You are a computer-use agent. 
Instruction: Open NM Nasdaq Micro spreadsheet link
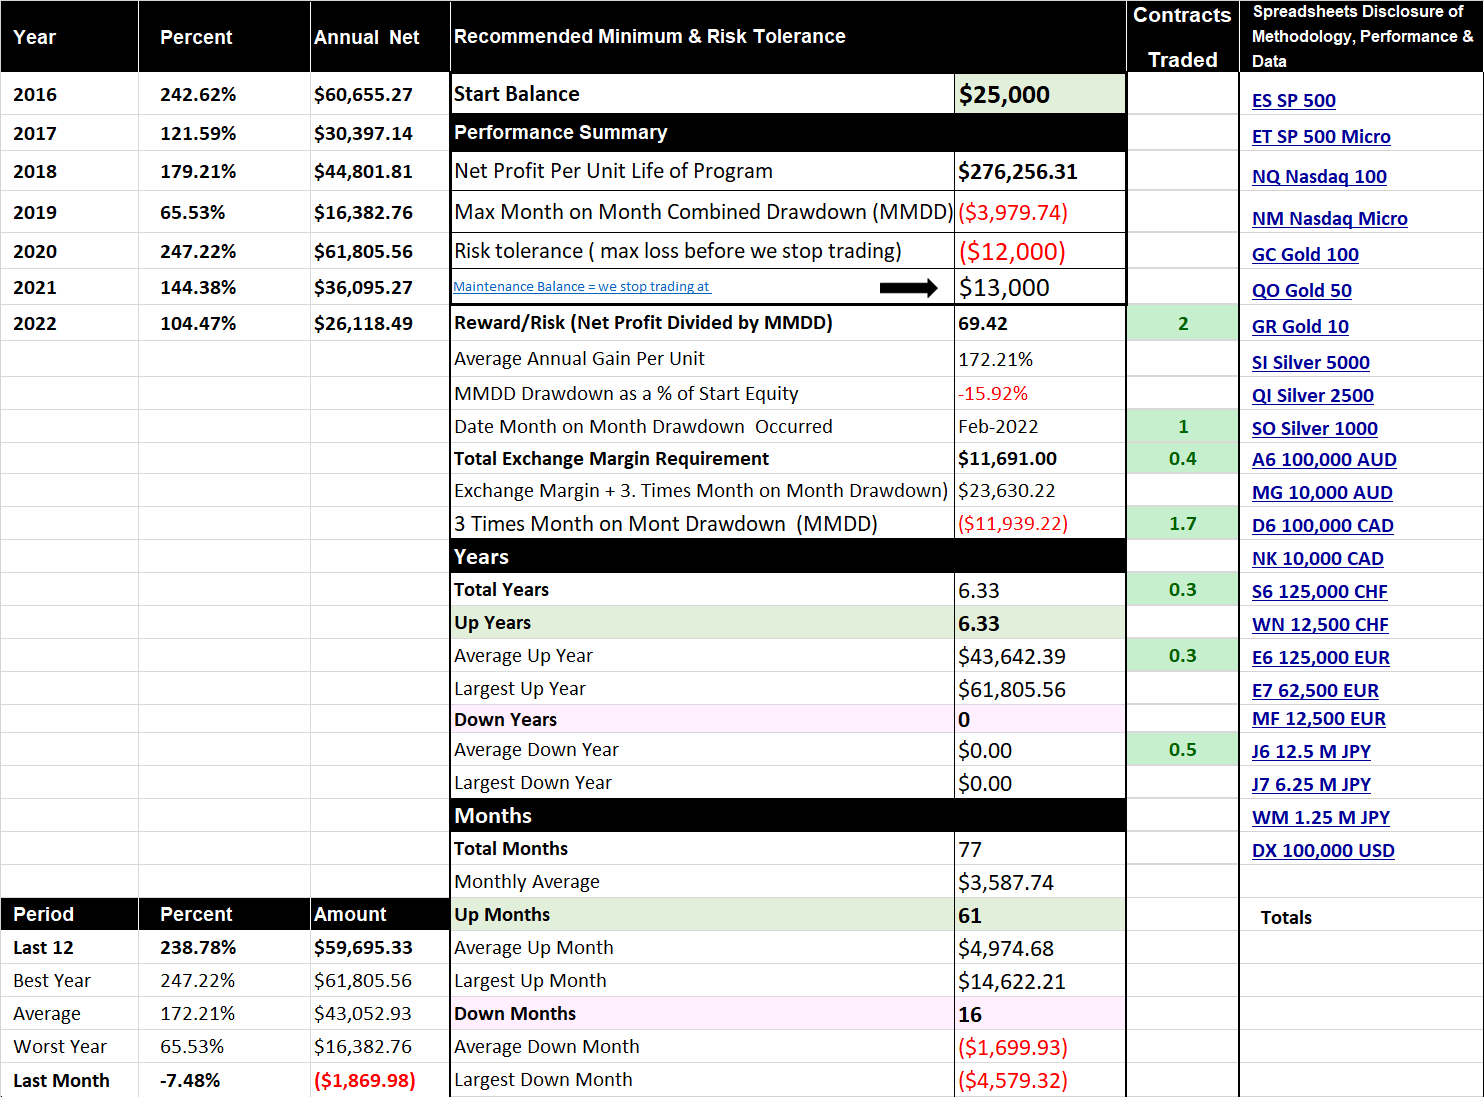1329,219
